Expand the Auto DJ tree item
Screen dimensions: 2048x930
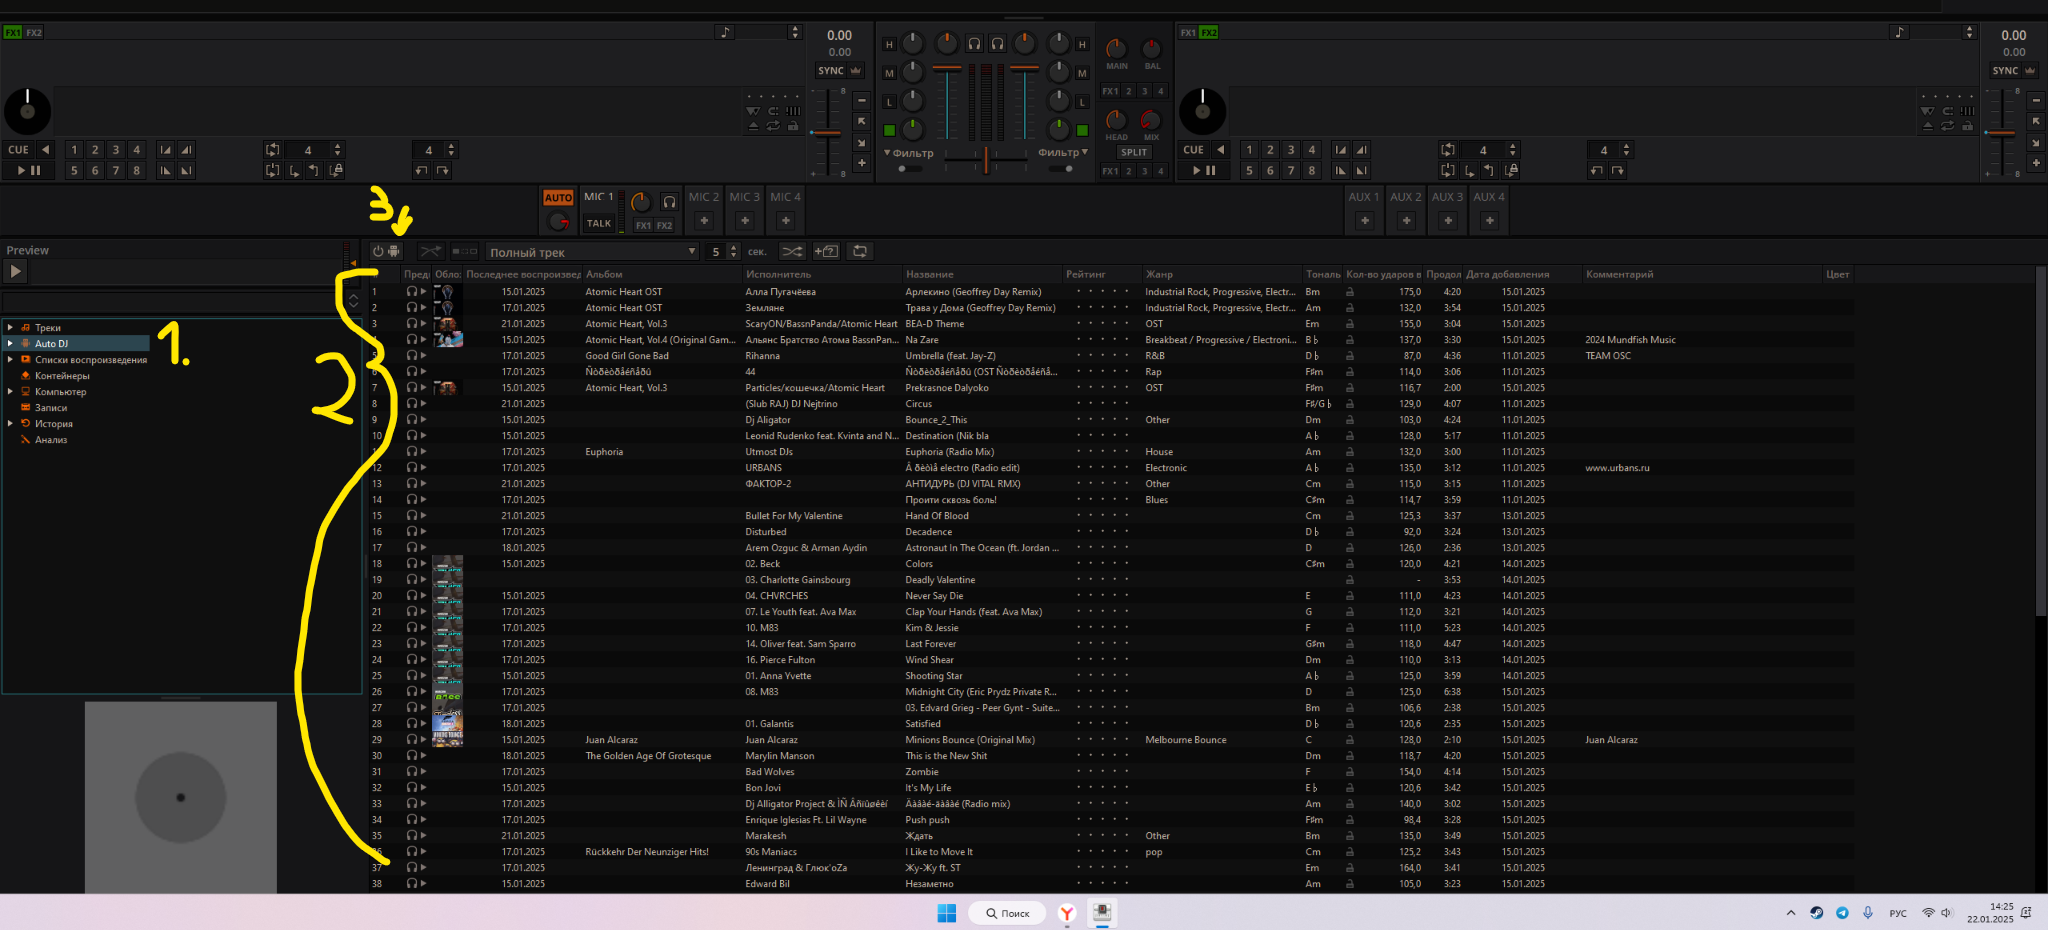pyautogui.click(x=10, y=343)
